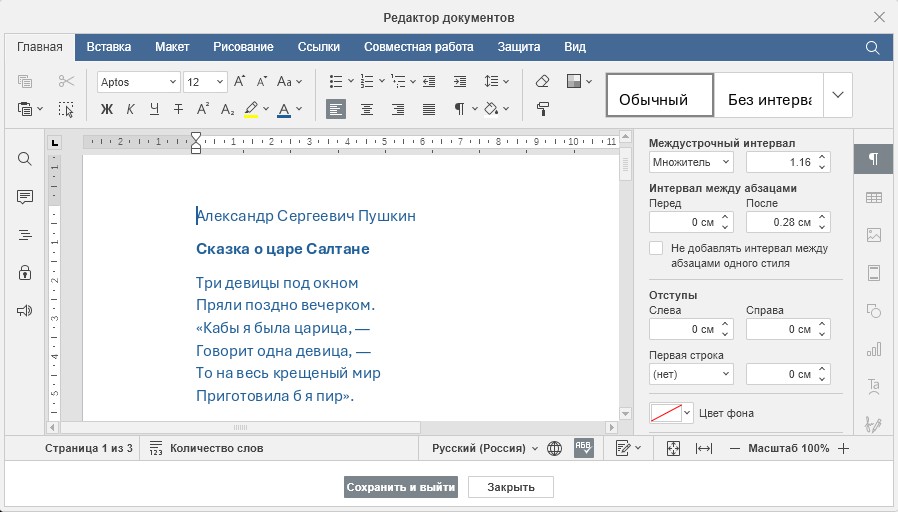Viewport: 898px width, 512px height.
Task: Set the paragraph to left alignment
Action: click(x=336, y=109)
